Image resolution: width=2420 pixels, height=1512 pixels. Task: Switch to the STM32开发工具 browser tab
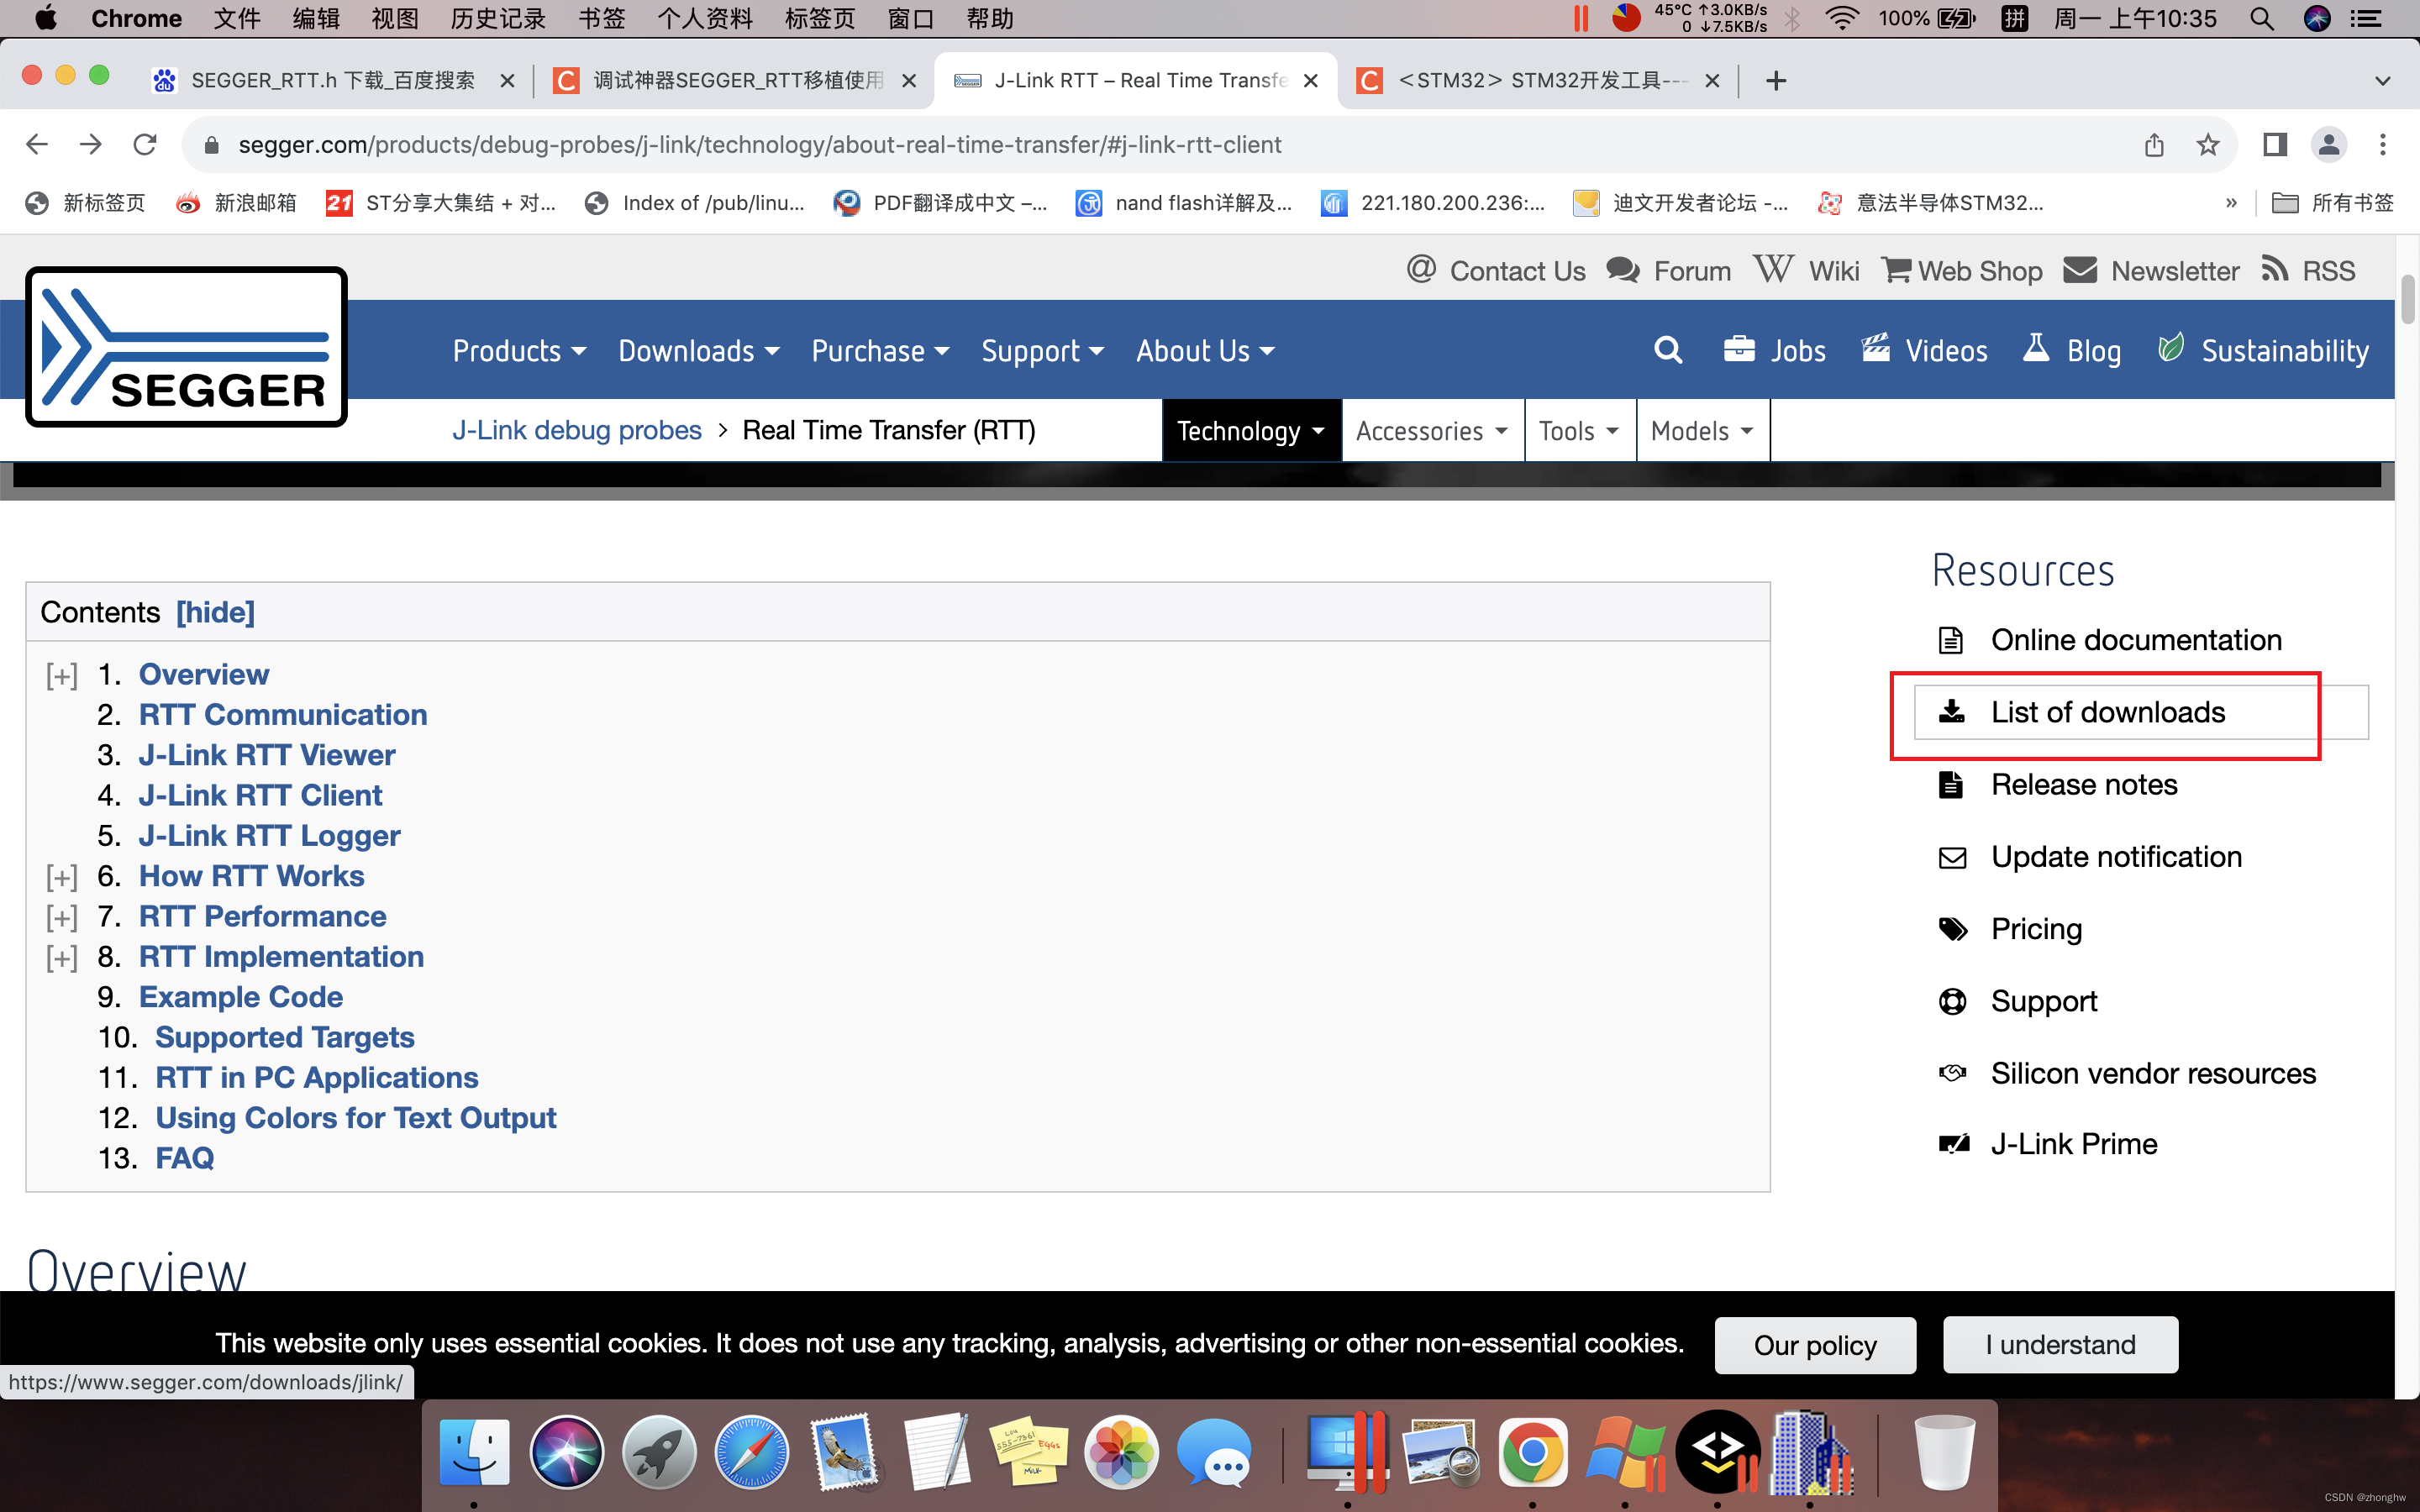click(x=1540, y=80)
